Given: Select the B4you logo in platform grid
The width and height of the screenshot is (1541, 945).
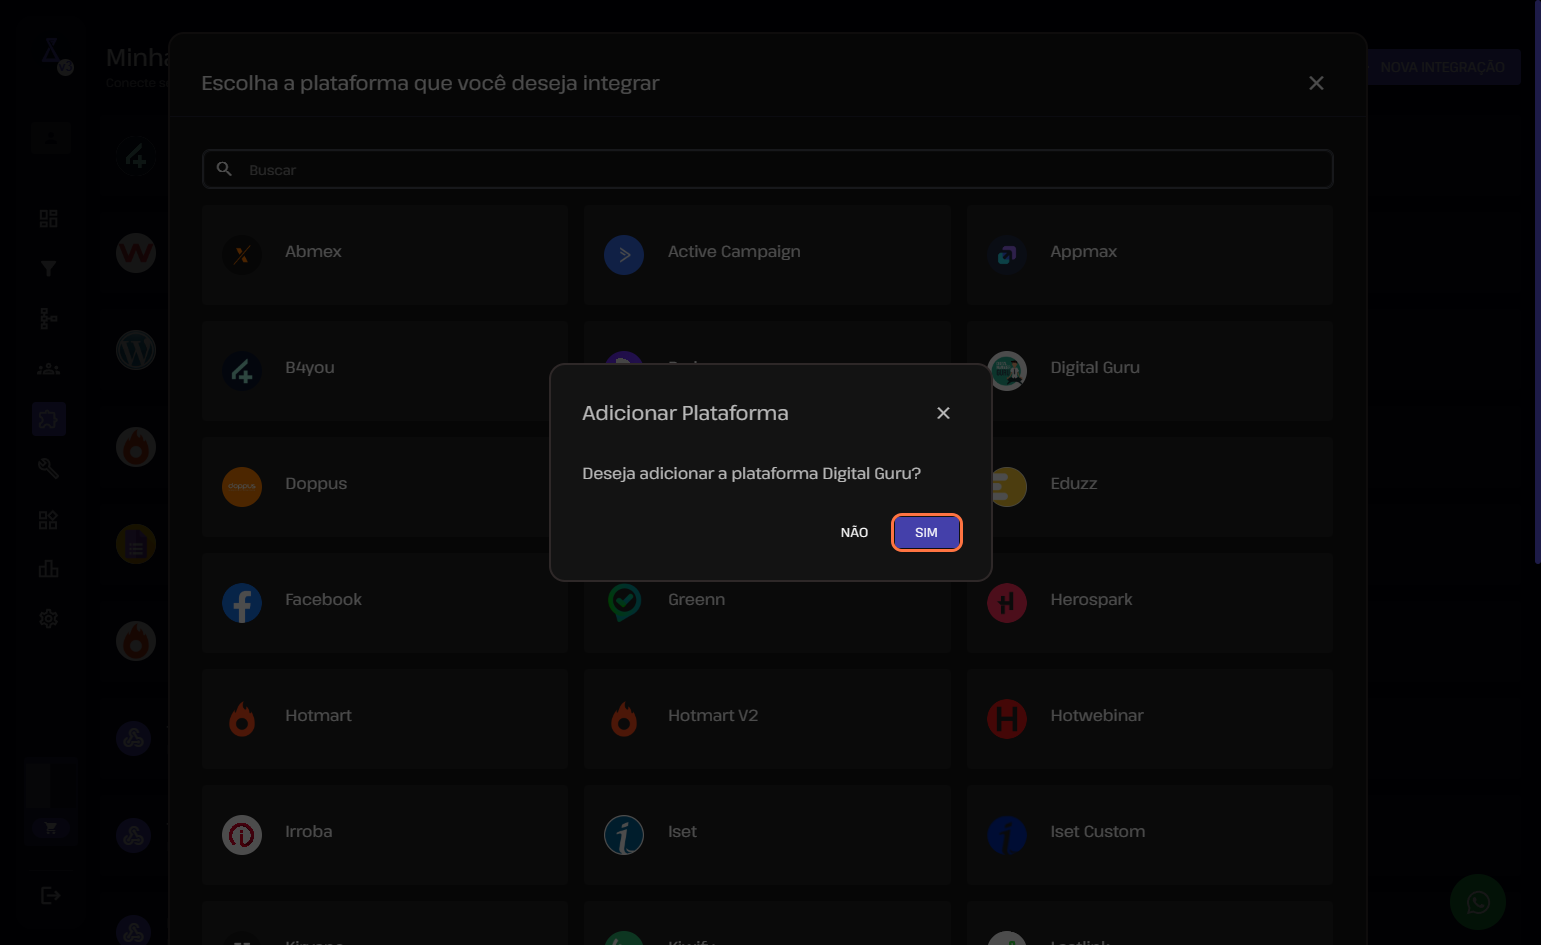Looking at the screenshot, I should [x=242, y=371].
